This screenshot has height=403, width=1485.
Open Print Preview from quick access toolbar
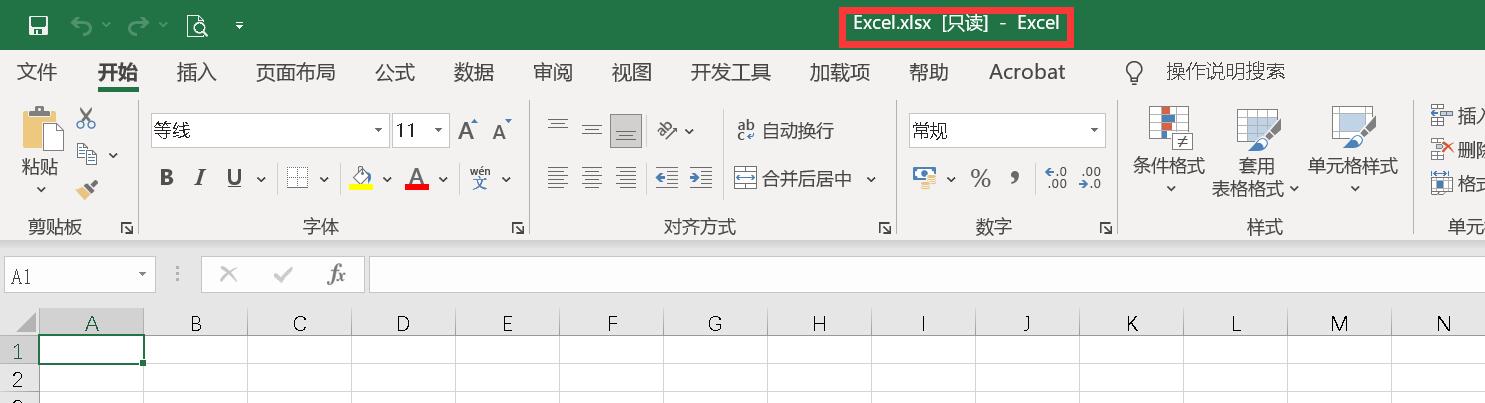pos(197,25)
